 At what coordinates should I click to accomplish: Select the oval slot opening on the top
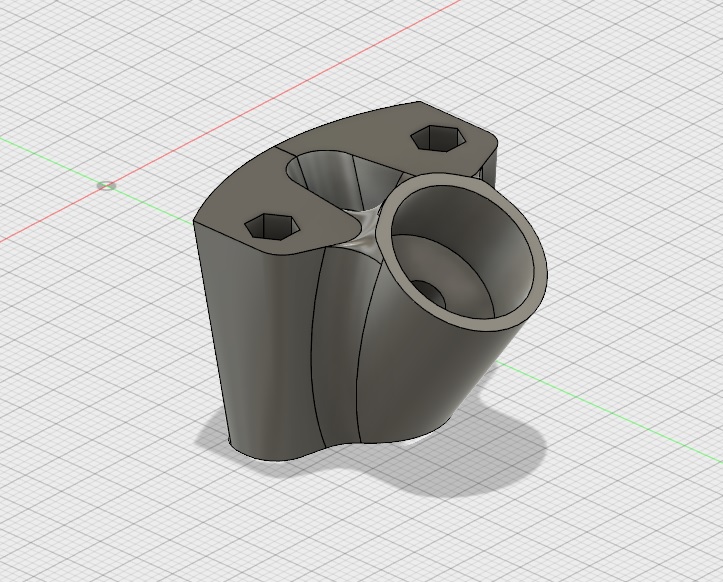coord(344,178)
